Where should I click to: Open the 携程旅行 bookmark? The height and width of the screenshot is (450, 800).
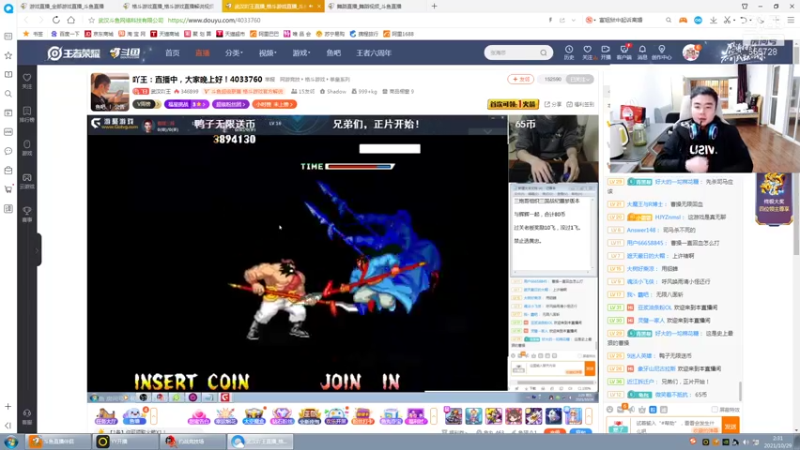(364, 34)
